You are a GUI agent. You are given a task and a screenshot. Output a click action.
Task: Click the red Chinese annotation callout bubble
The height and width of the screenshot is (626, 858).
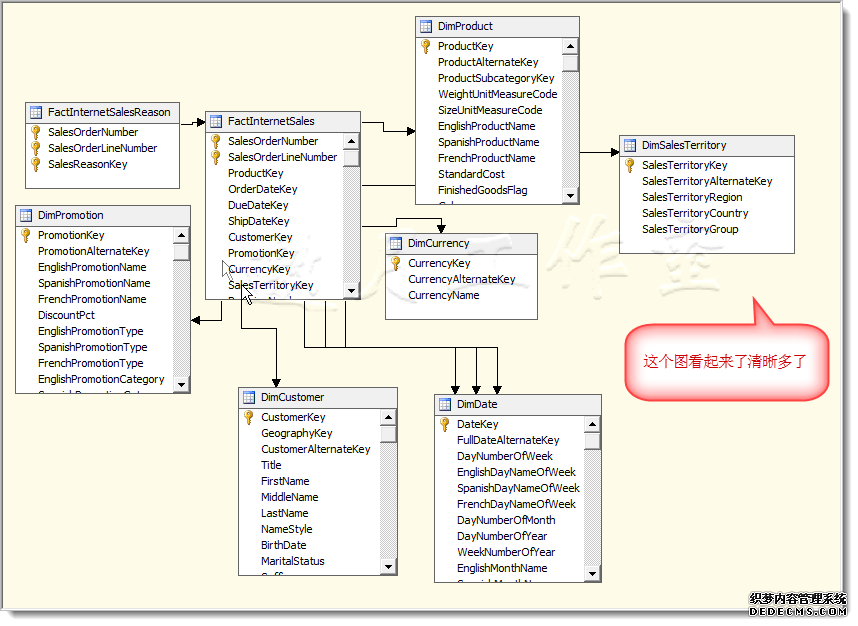[725, 361]
